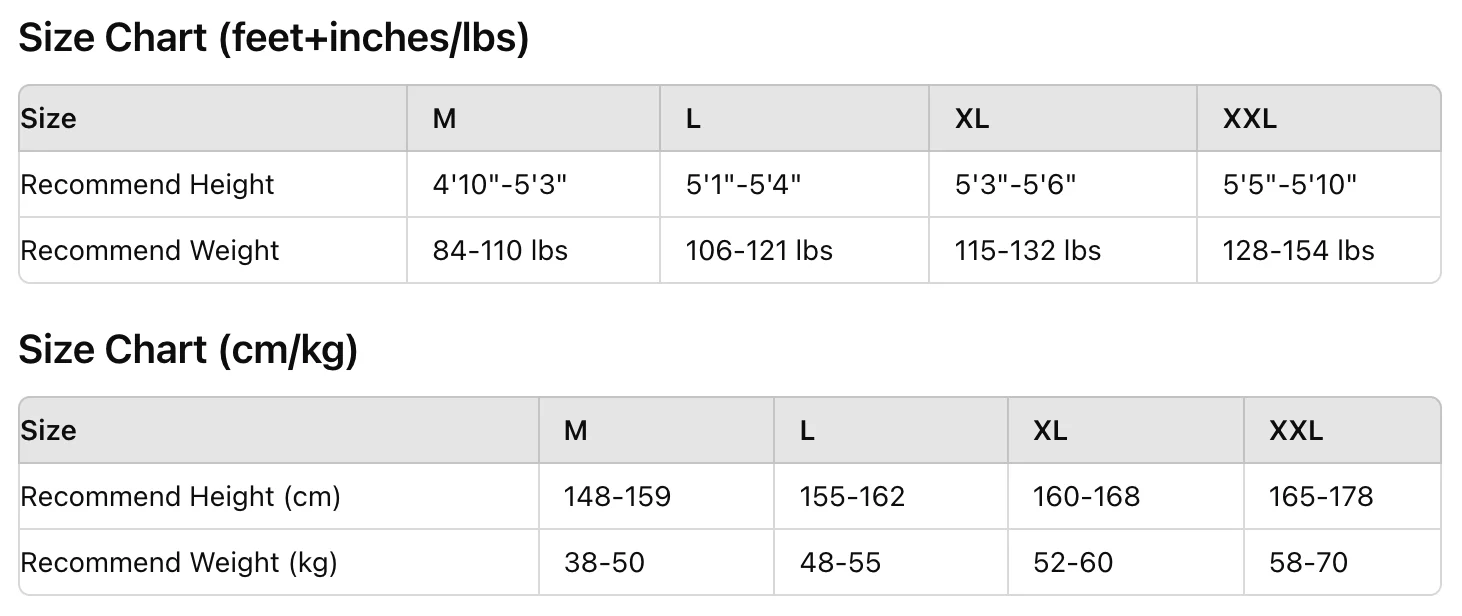
Task: Select the 48-55 weight cell
Action: click(840, 563)
